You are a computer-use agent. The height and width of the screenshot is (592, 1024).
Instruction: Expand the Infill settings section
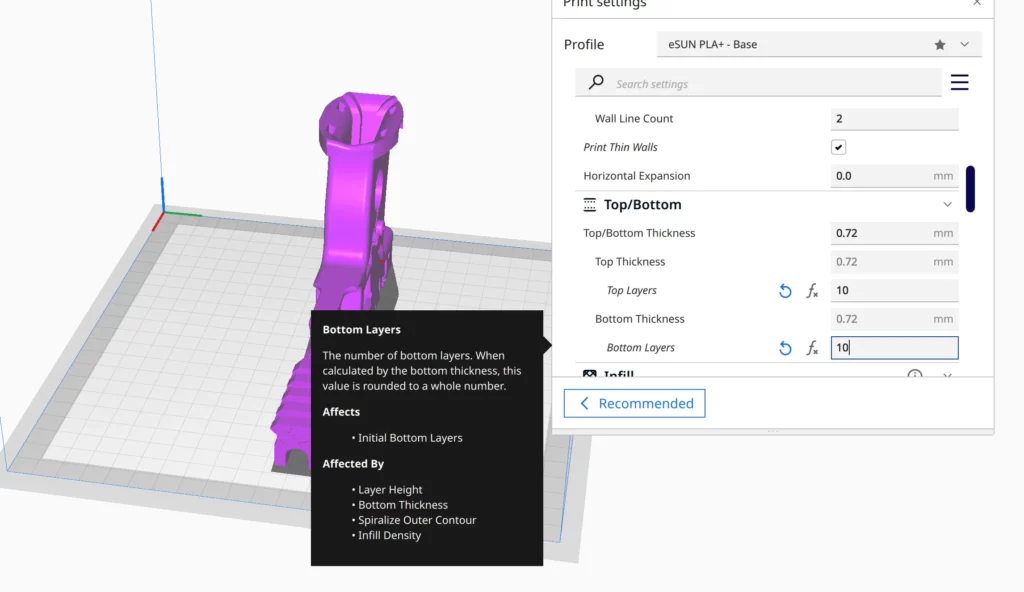click(947, 375)
